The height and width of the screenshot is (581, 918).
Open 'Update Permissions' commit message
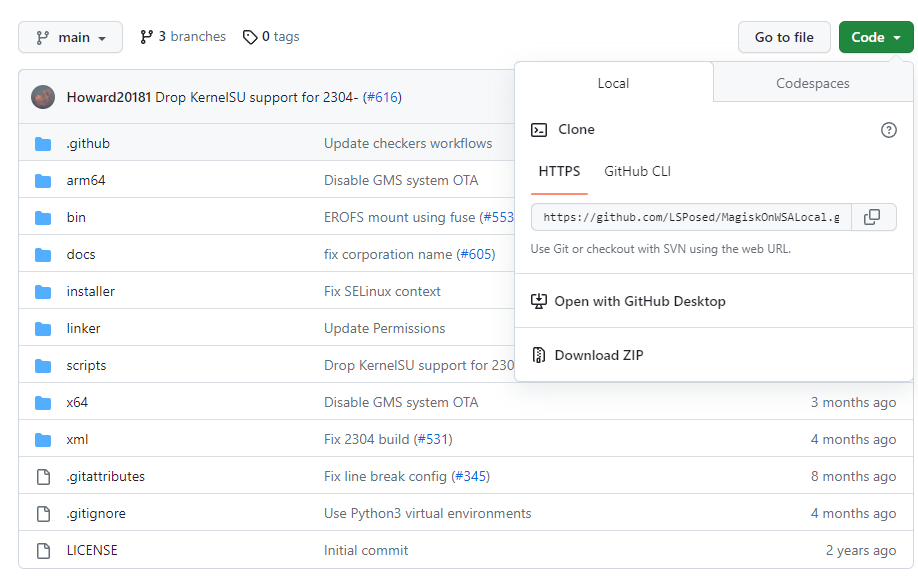pos(385,328)
